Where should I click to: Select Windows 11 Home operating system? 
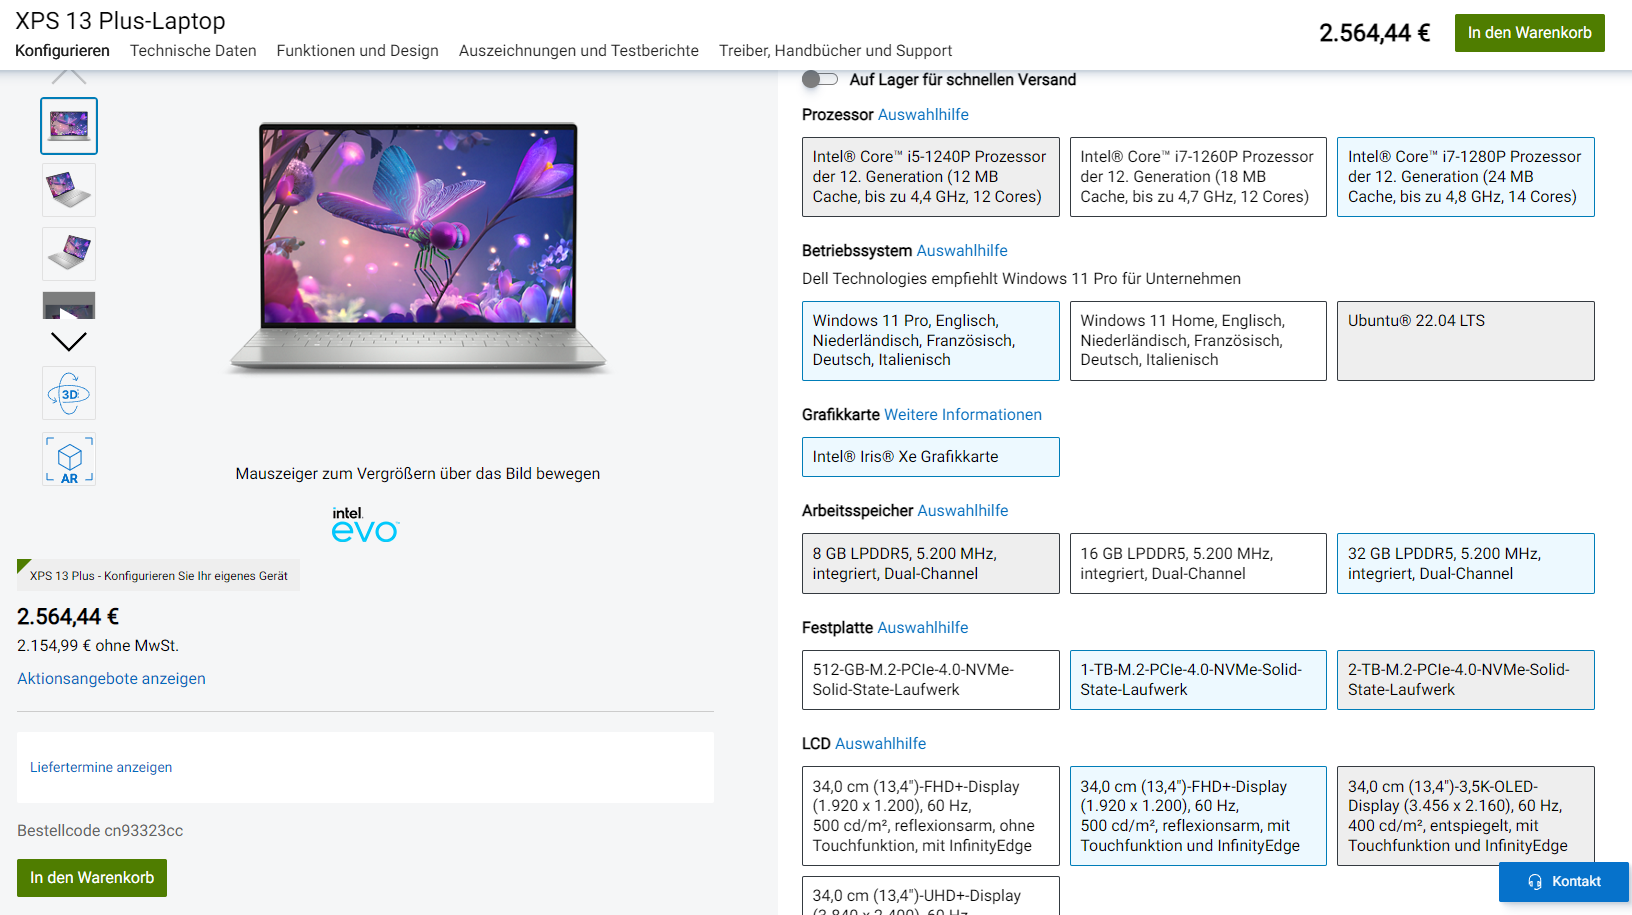click(x=1198, y=341)
